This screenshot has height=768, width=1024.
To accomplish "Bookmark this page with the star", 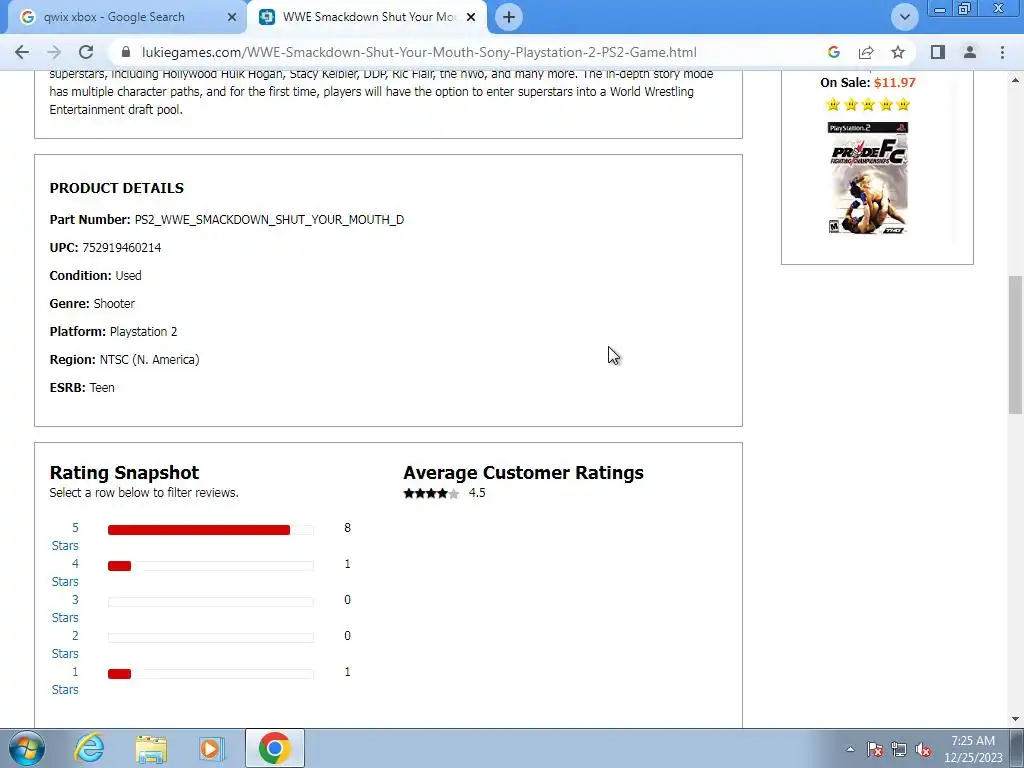I will [898, 52].
